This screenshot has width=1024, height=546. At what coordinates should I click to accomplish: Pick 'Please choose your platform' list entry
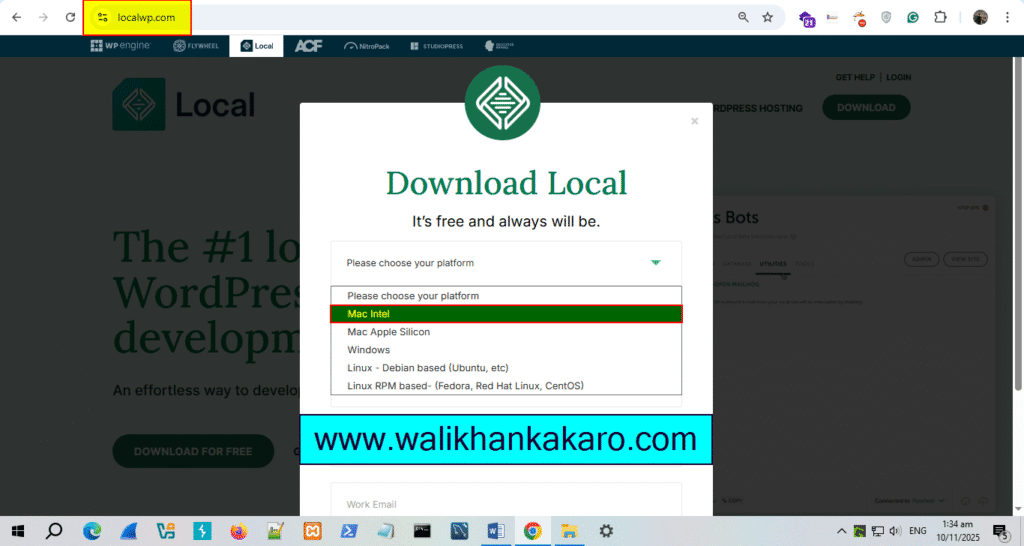[506, 296]
